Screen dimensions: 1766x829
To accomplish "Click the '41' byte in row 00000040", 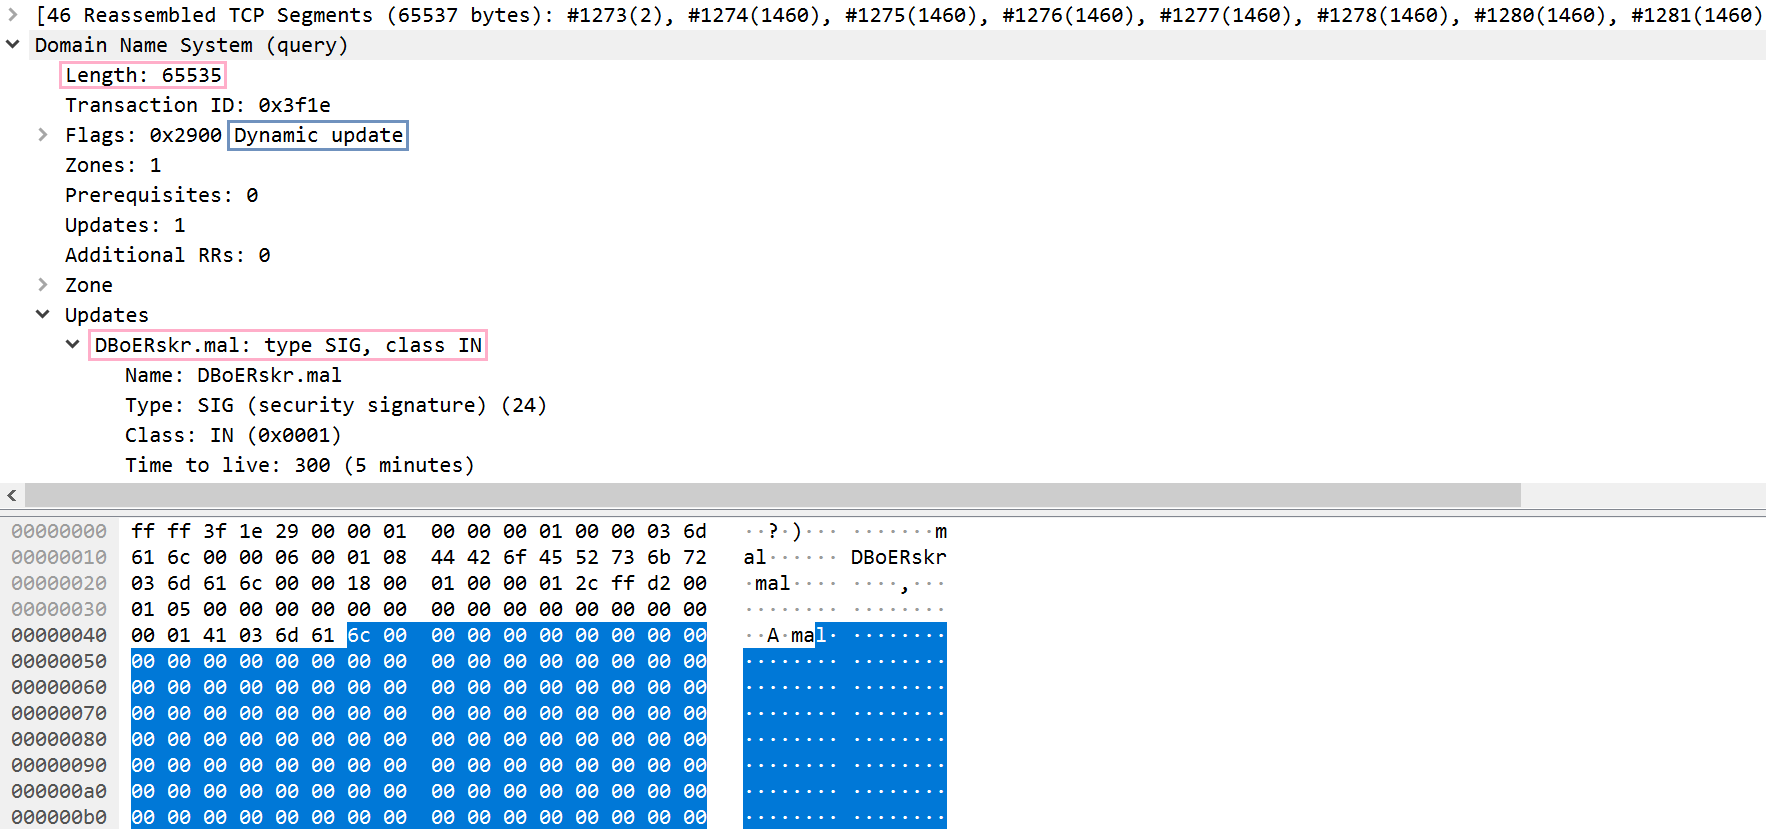I will [215, 635].
